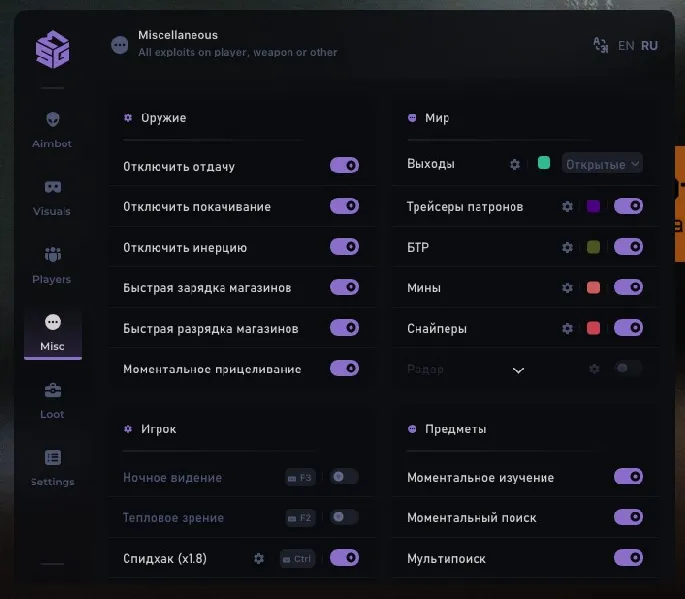Click the gear icon next to Выходы
This screenshot has width=685, height=599.
click(x=515, y=164)
